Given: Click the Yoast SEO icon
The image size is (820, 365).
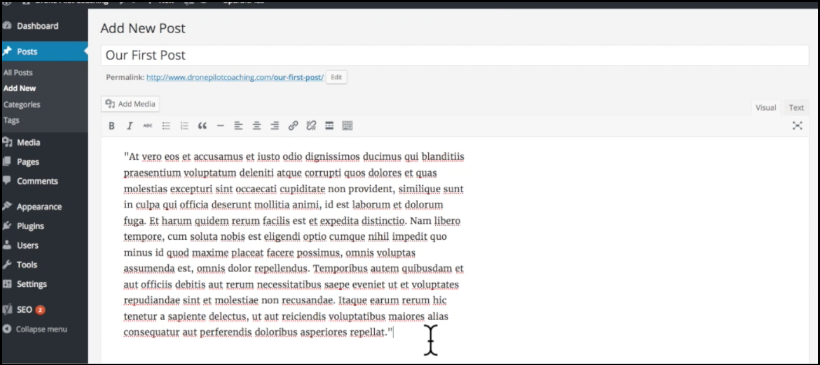Looking at the screenshot, I should tap(7, 310).
